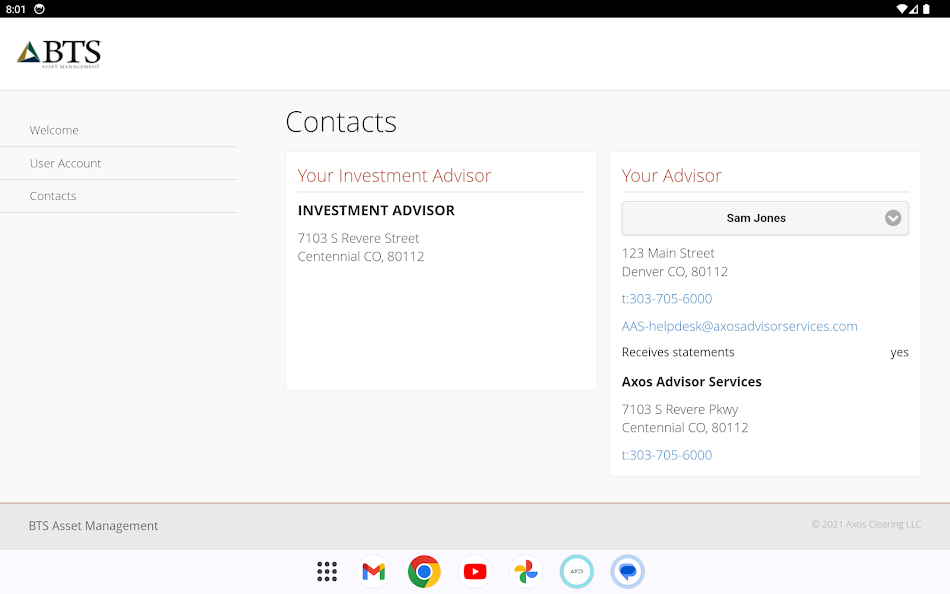Select Contacts in the navigation menu
Image resolution: width=950 pixels, height=594 pixels.
[53, 196]
